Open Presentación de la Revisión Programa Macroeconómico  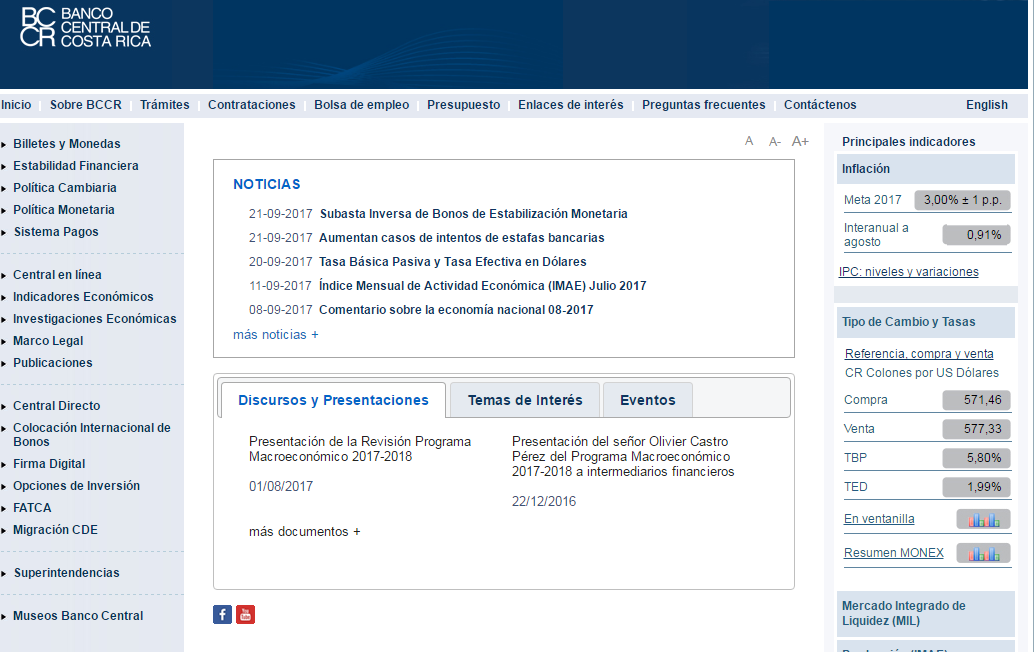359,449
